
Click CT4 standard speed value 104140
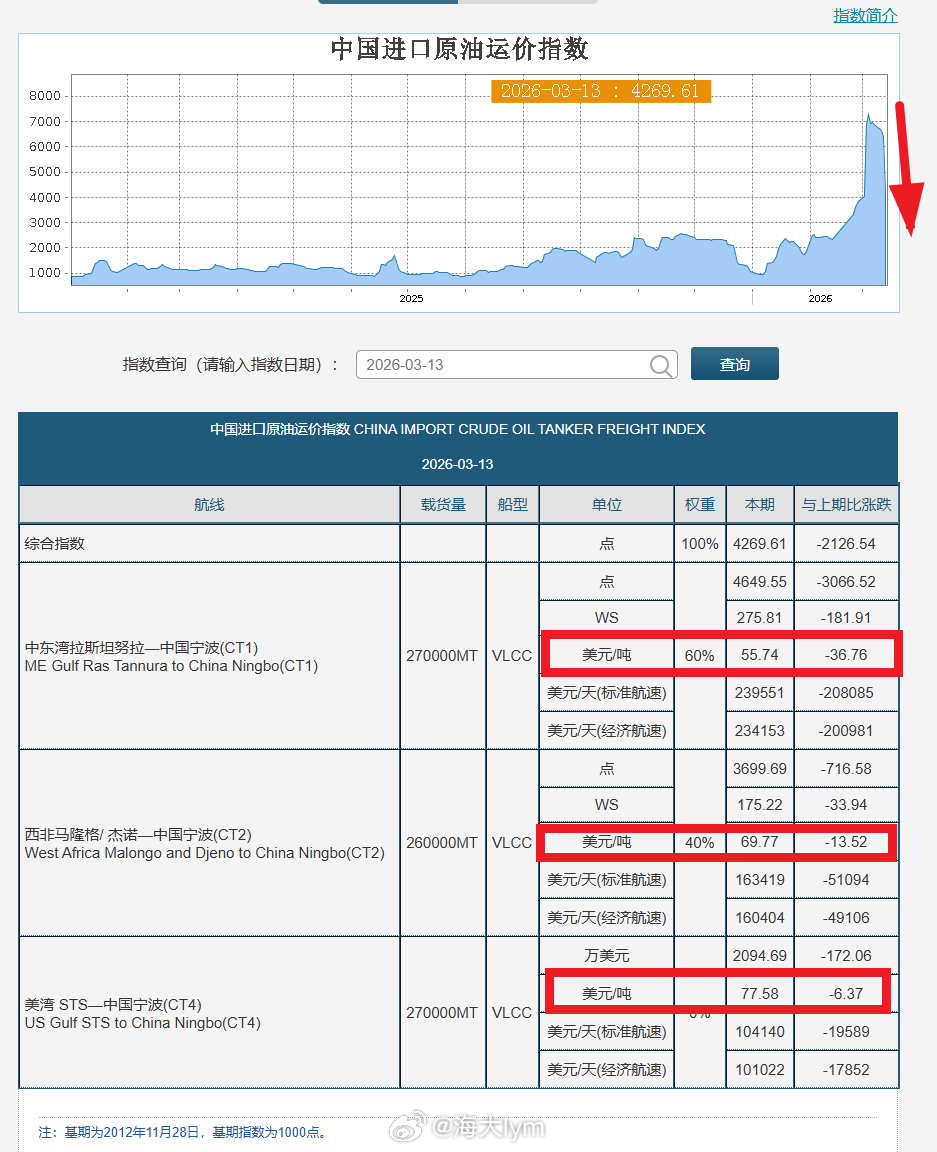(x=759, y=1032)
